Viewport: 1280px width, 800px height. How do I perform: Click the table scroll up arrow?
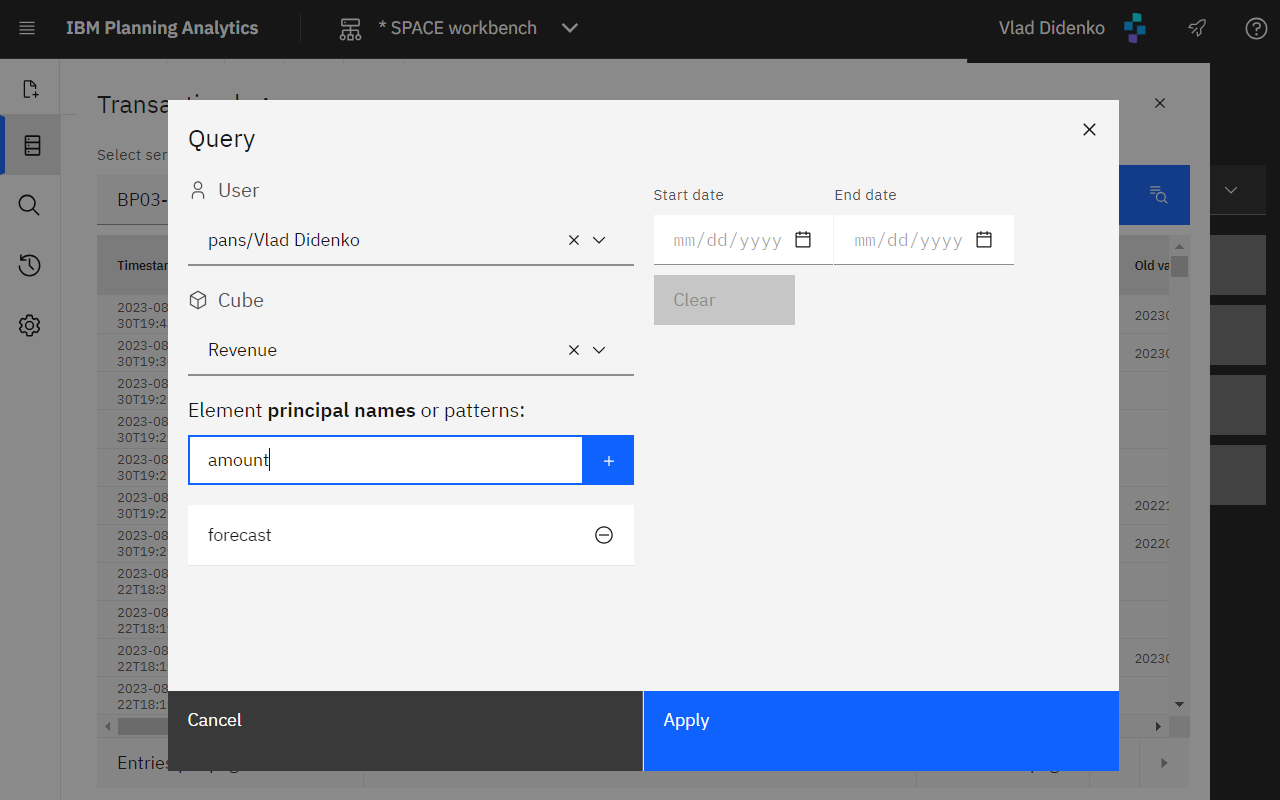(x=1180, y=246)
